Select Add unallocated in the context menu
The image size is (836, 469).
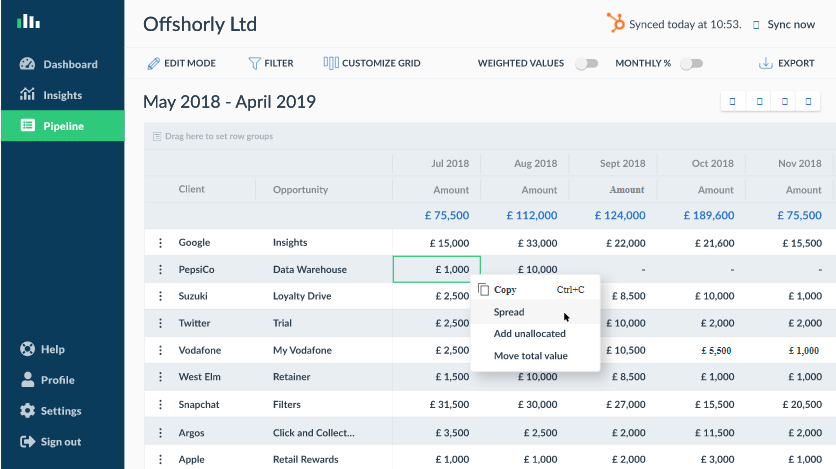[x=535, y=334]
